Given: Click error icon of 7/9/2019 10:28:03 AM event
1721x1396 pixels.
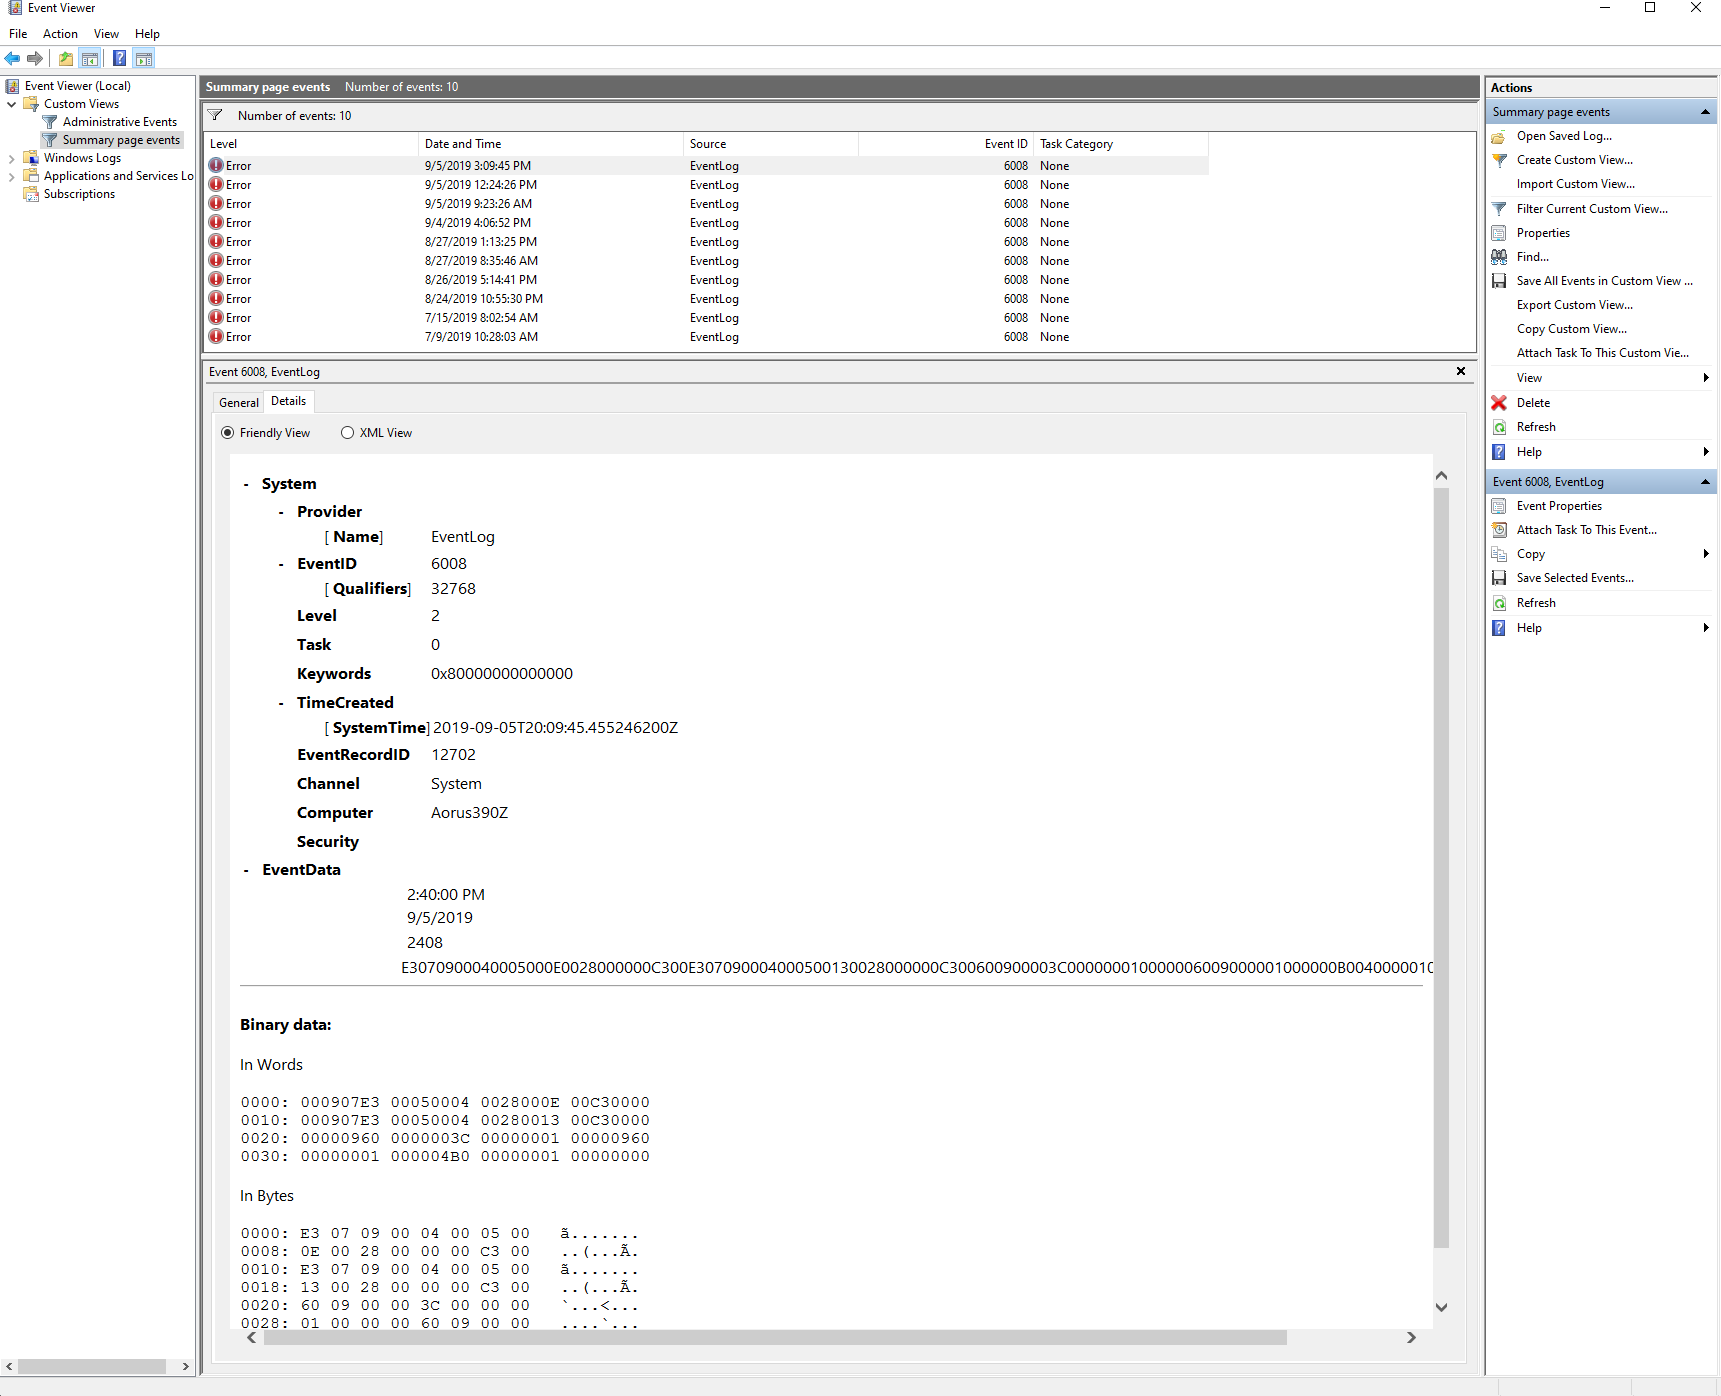Looking at the screenshot, I should [x=216, y=336].
